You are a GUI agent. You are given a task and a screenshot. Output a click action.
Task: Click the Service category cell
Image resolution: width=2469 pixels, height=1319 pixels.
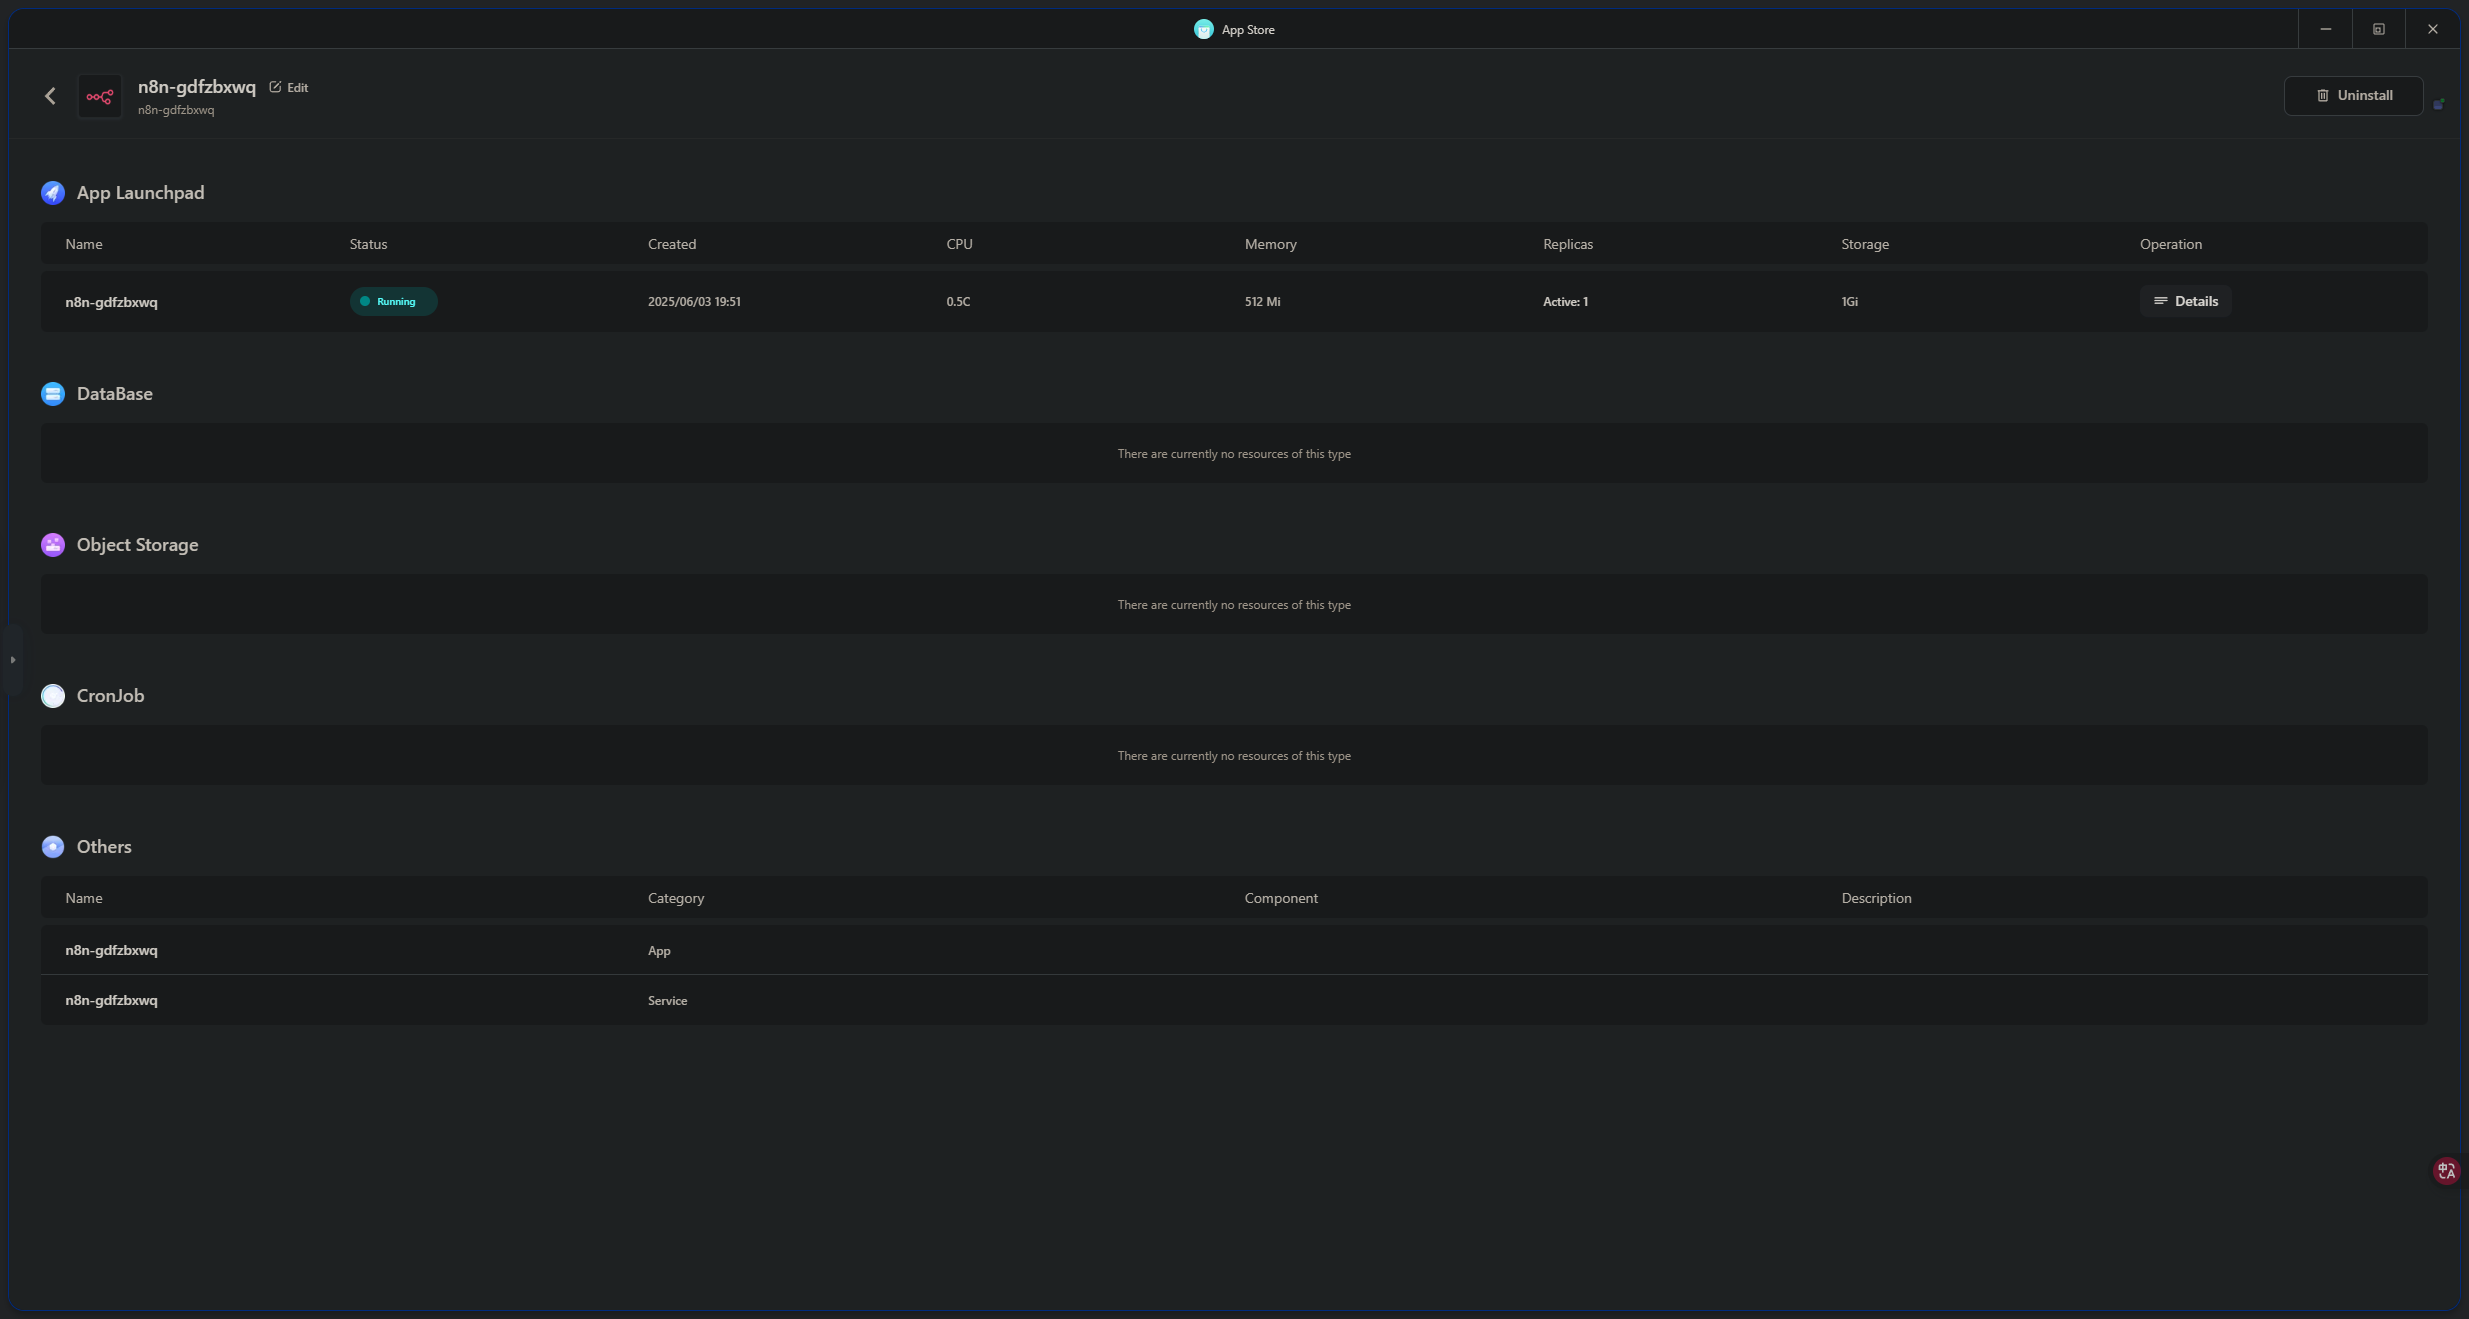point(667,1000)
